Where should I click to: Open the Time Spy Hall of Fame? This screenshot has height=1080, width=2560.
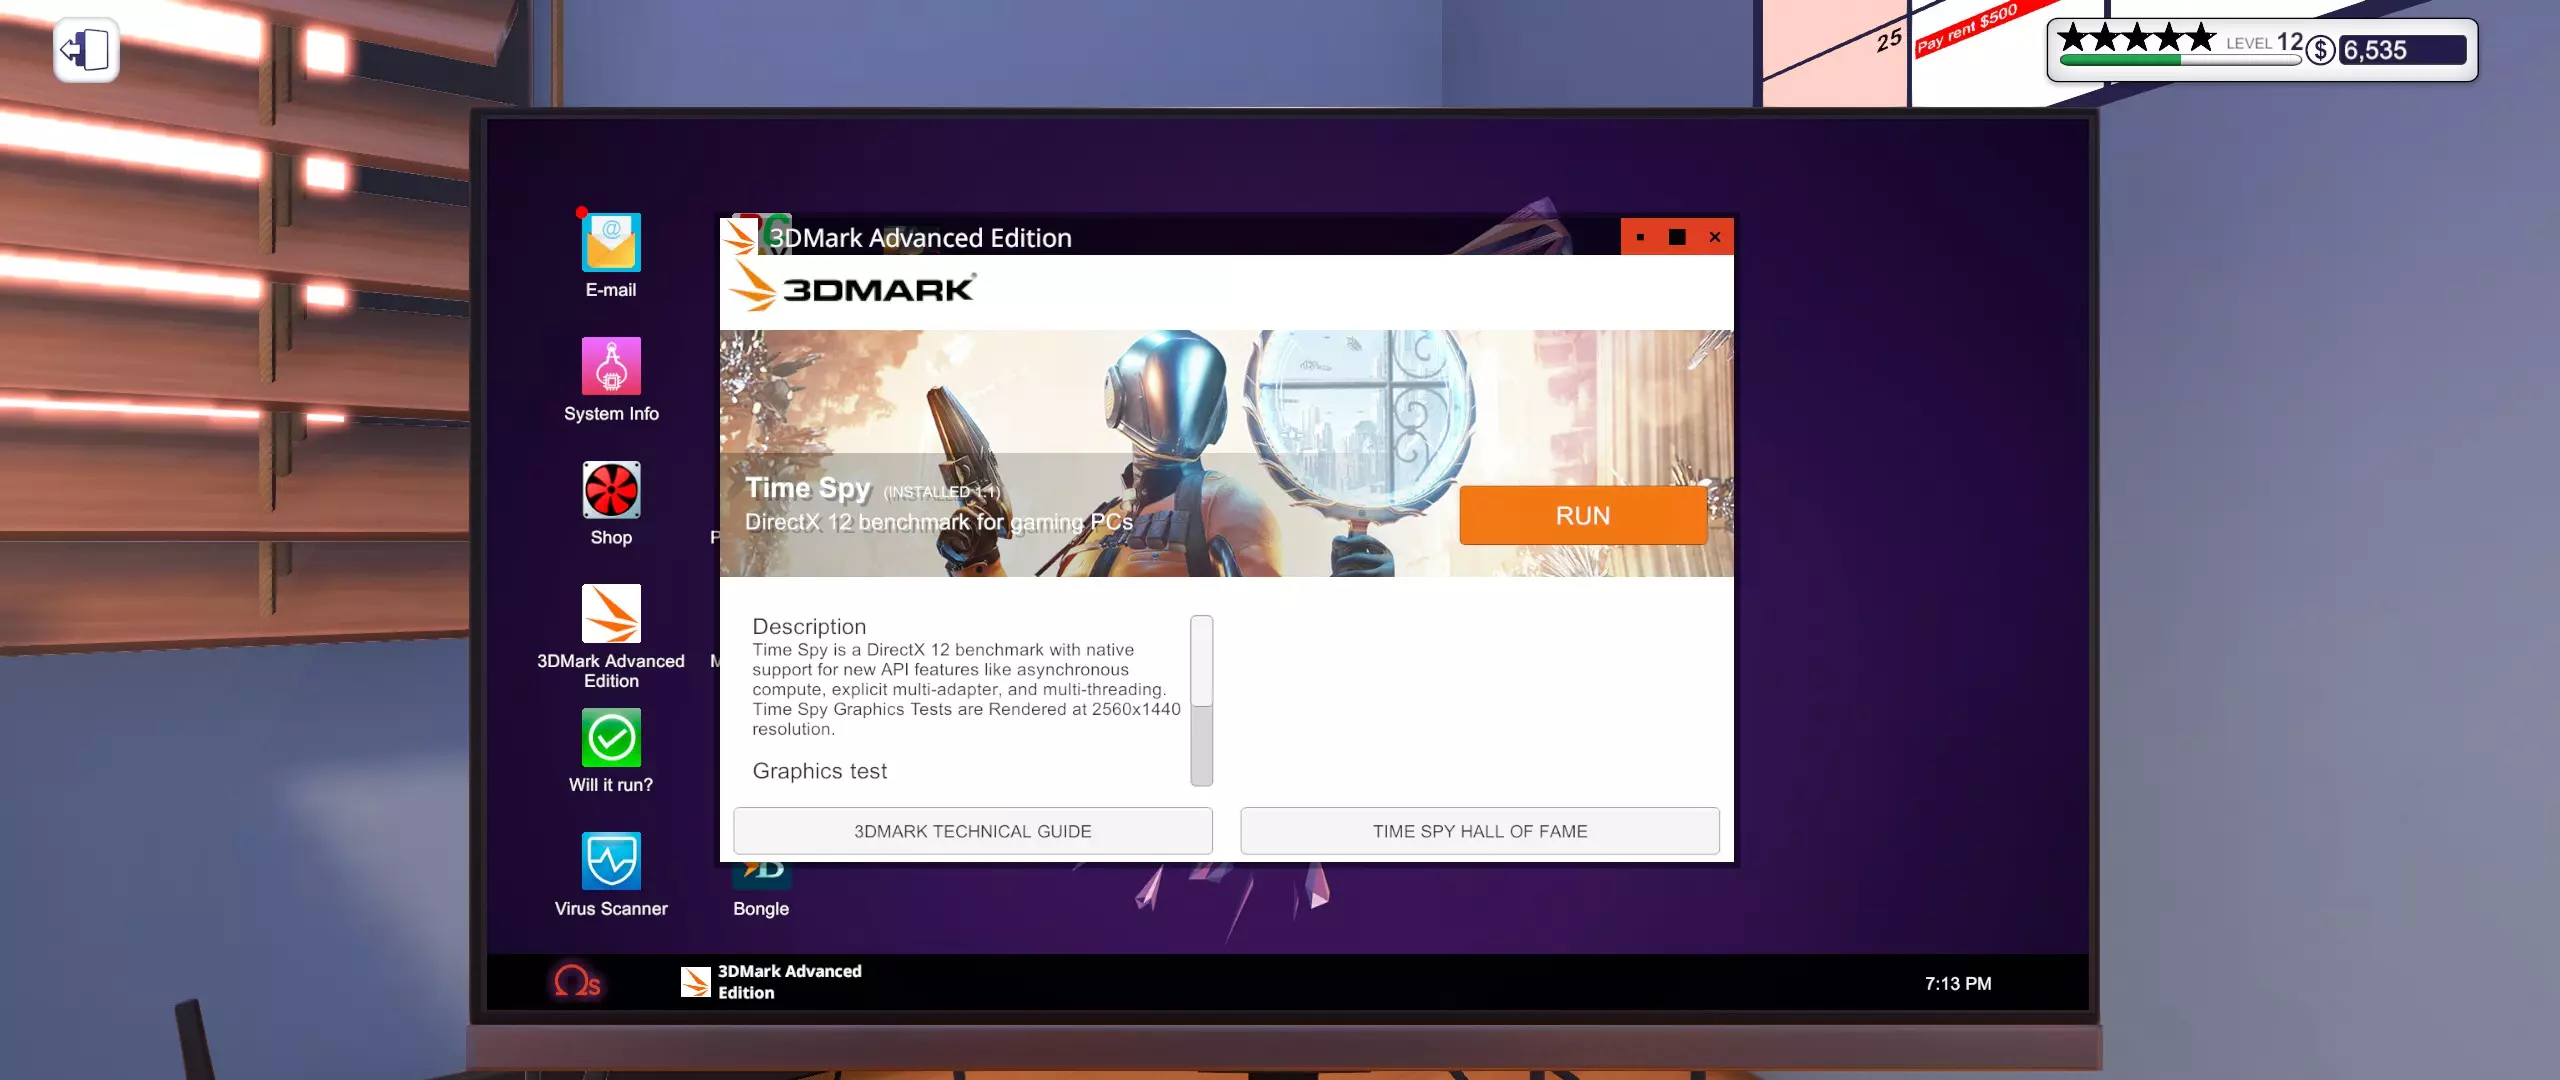[x=1479, y=831]
